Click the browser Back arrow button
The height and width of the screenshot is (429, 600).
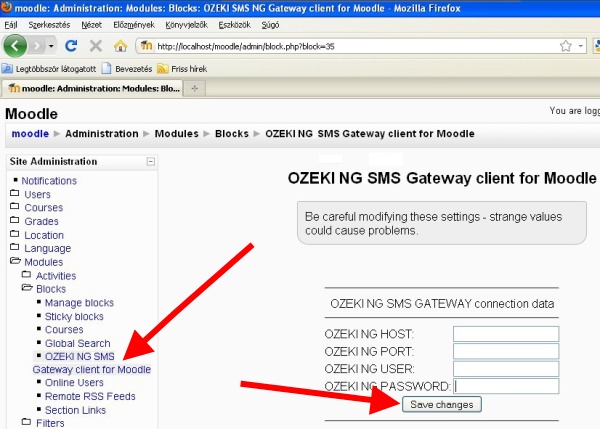[x=16, y=45]
